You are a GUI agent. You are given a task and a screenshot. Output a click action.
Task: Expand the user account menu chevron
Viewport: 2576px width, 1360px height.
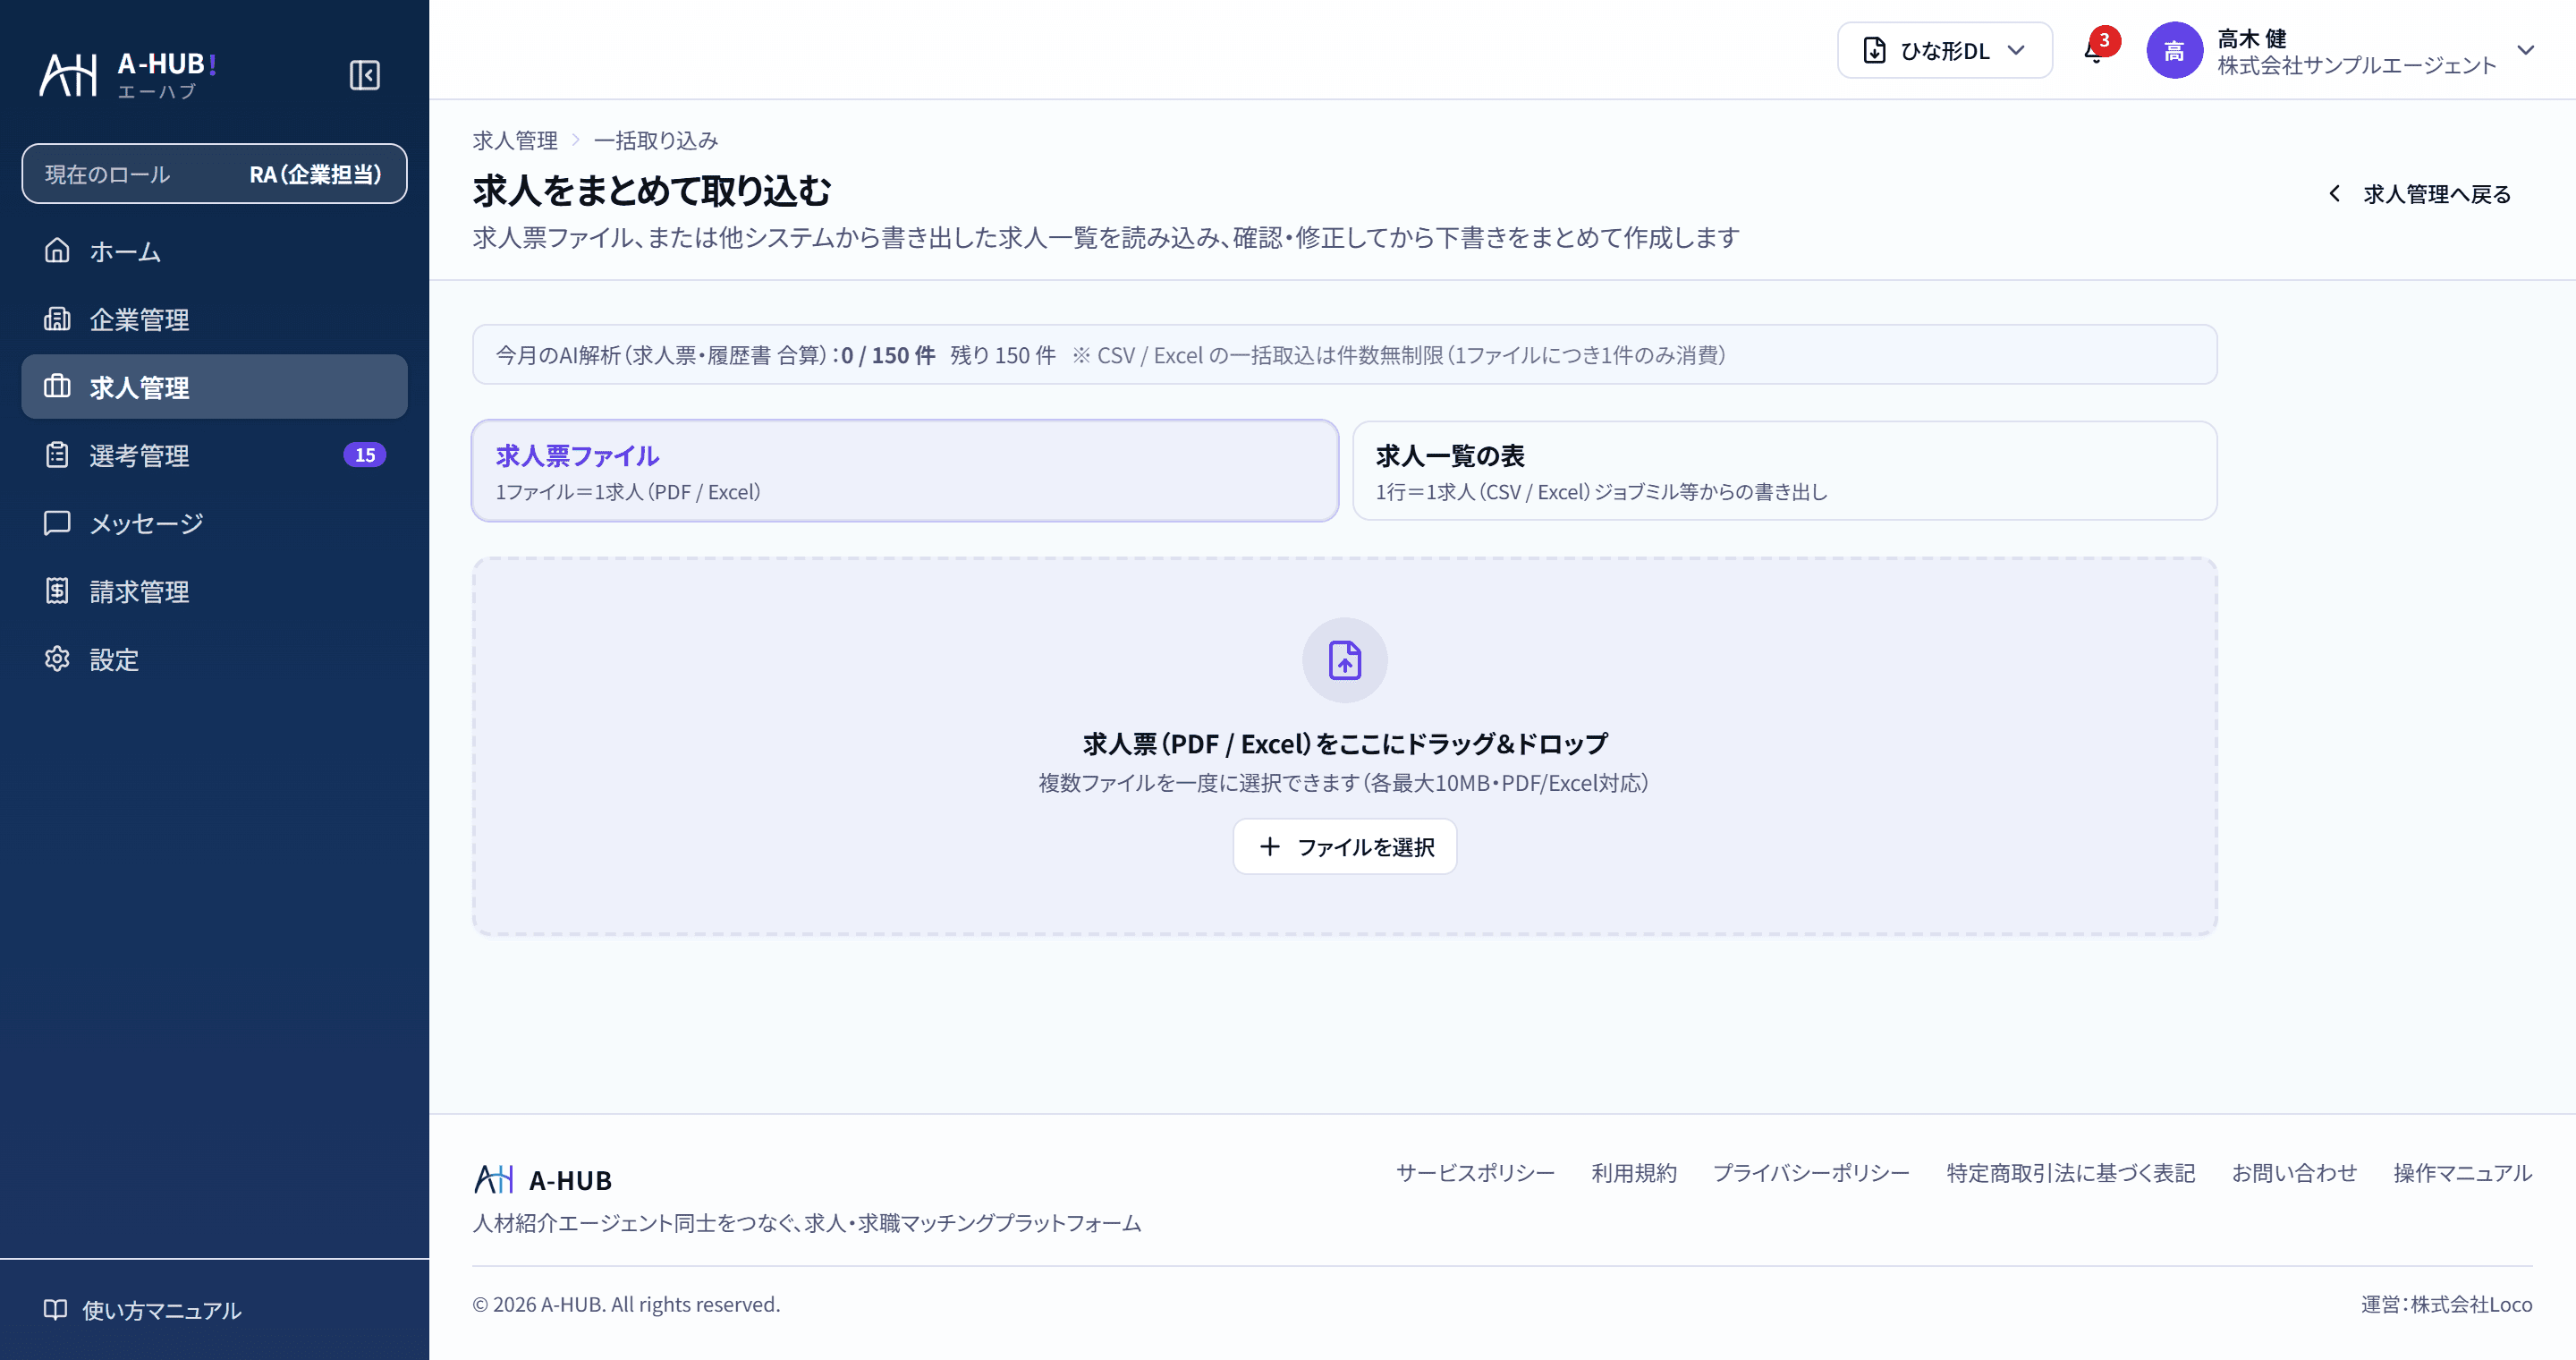point(2526,50)
